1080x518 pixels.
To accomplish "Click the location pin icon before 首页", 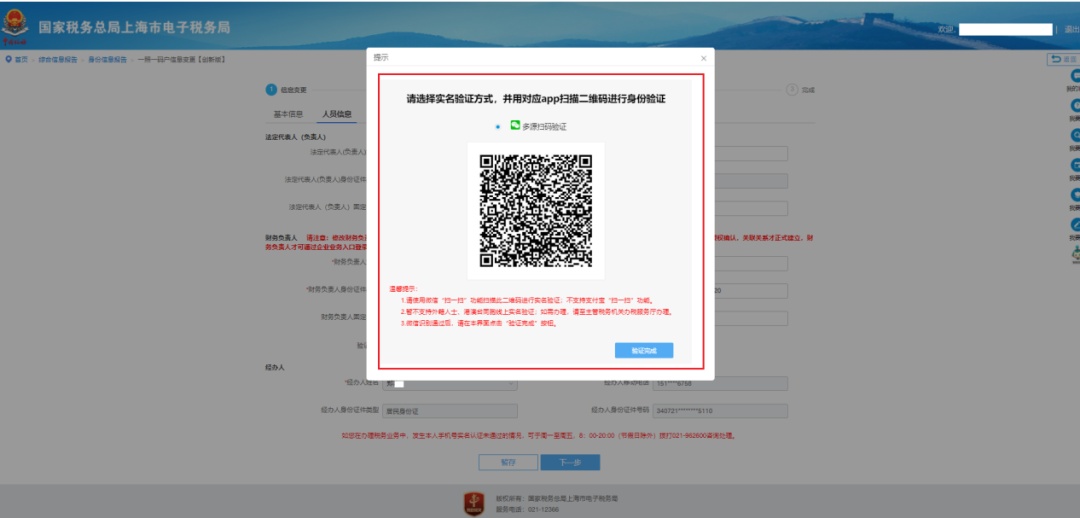I will pyautogui.click(x=8, y=59).
